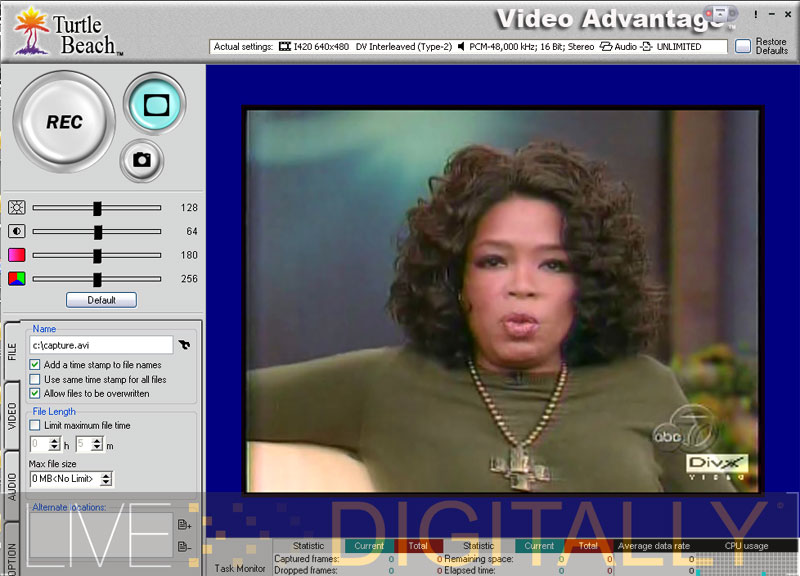Click the brightness sun icon

[16, 208]
